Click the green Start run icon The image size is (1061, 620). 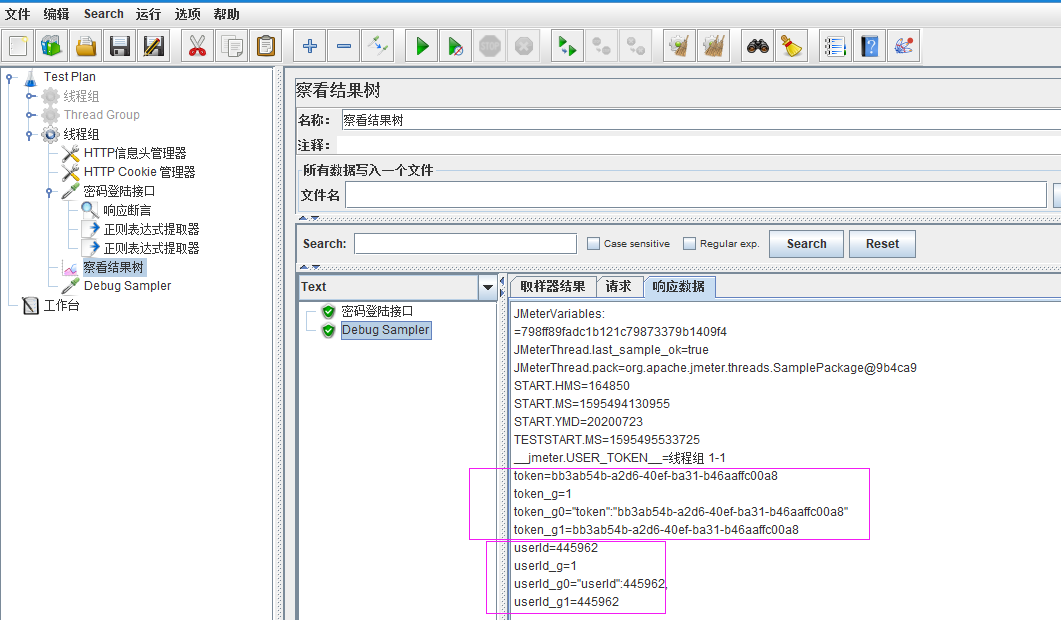[423, 46]
